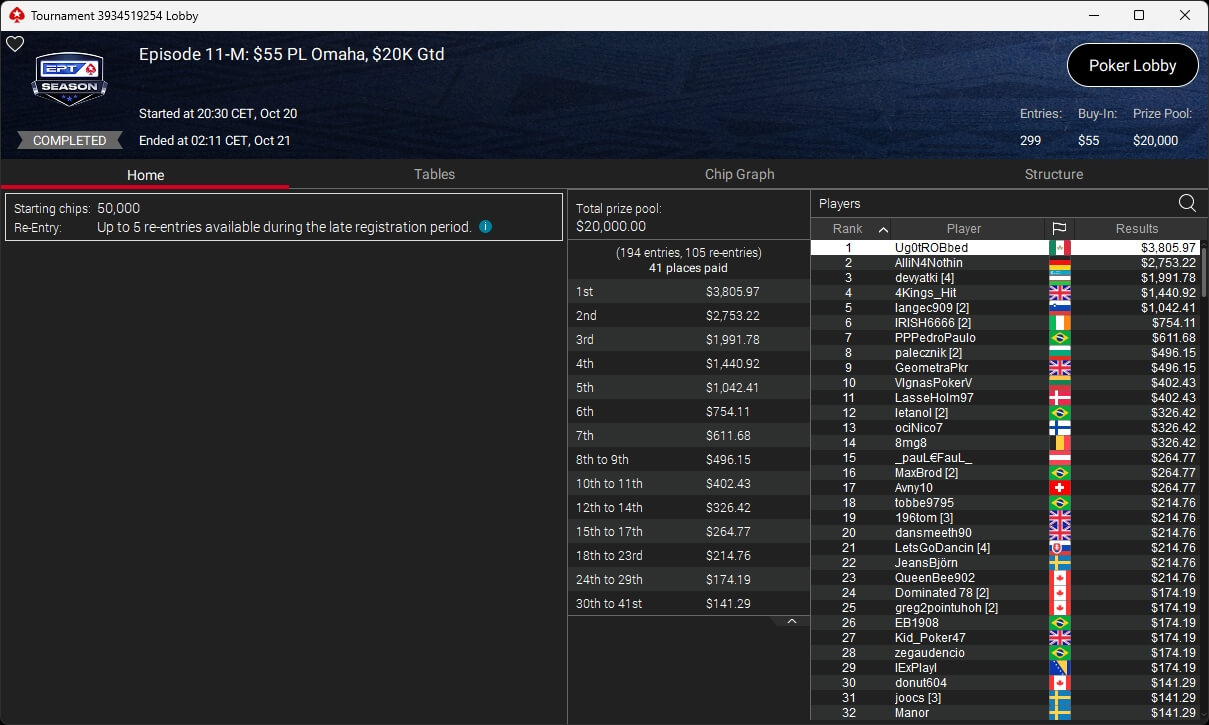The height and width of the screenshot is (725, 1209).
Task: Go to the Home tab
Action: 145,175
